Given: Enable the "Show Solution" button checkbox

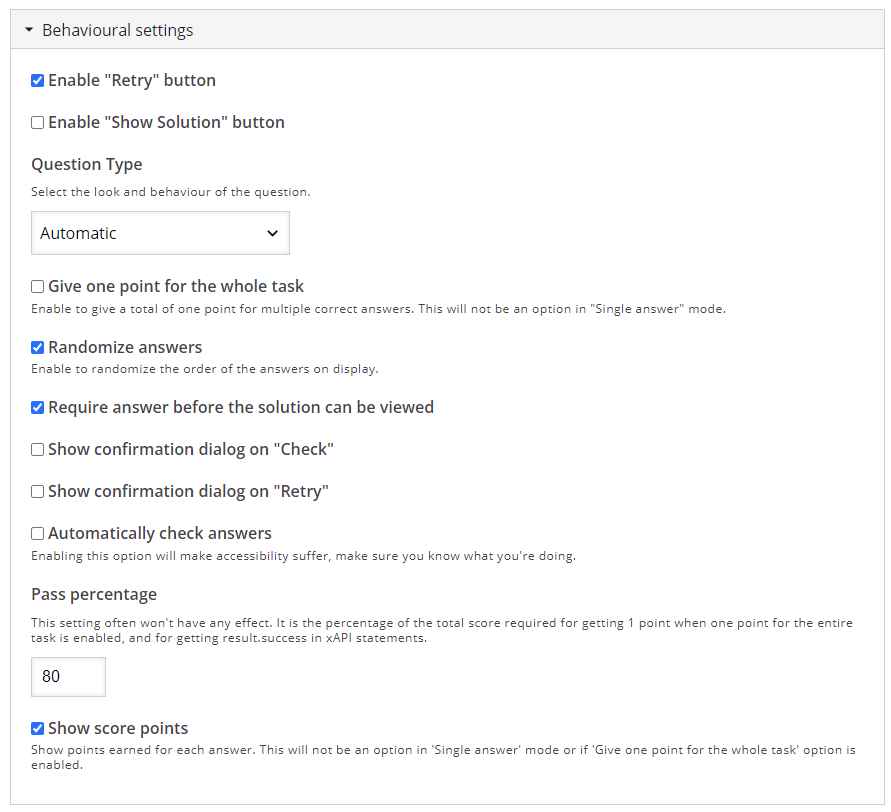Looking at the screenshot, I should [38, 123].
